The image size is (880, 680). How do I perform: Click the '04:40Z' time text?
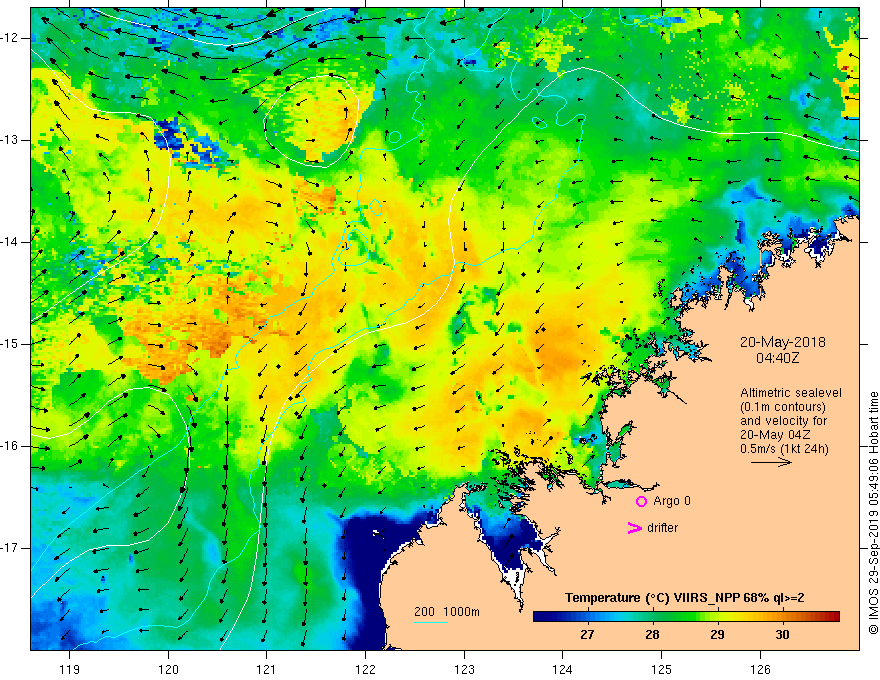(x=777, y=357)
